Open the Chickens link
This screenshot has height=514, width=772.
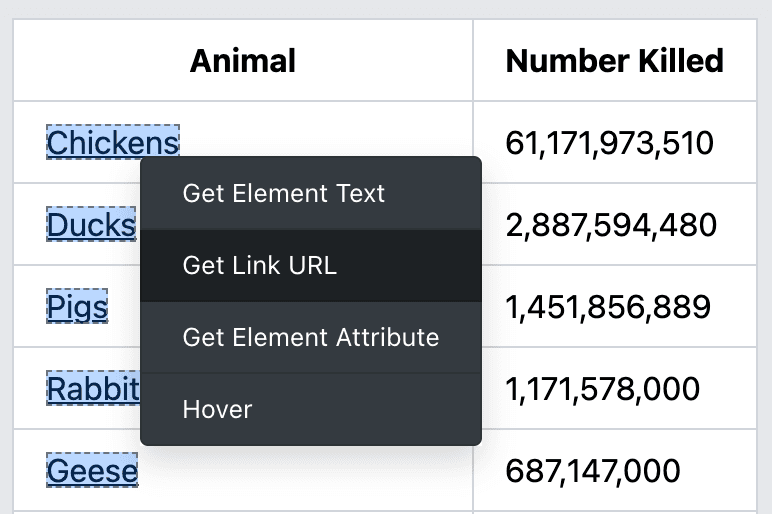coord(112,143)
